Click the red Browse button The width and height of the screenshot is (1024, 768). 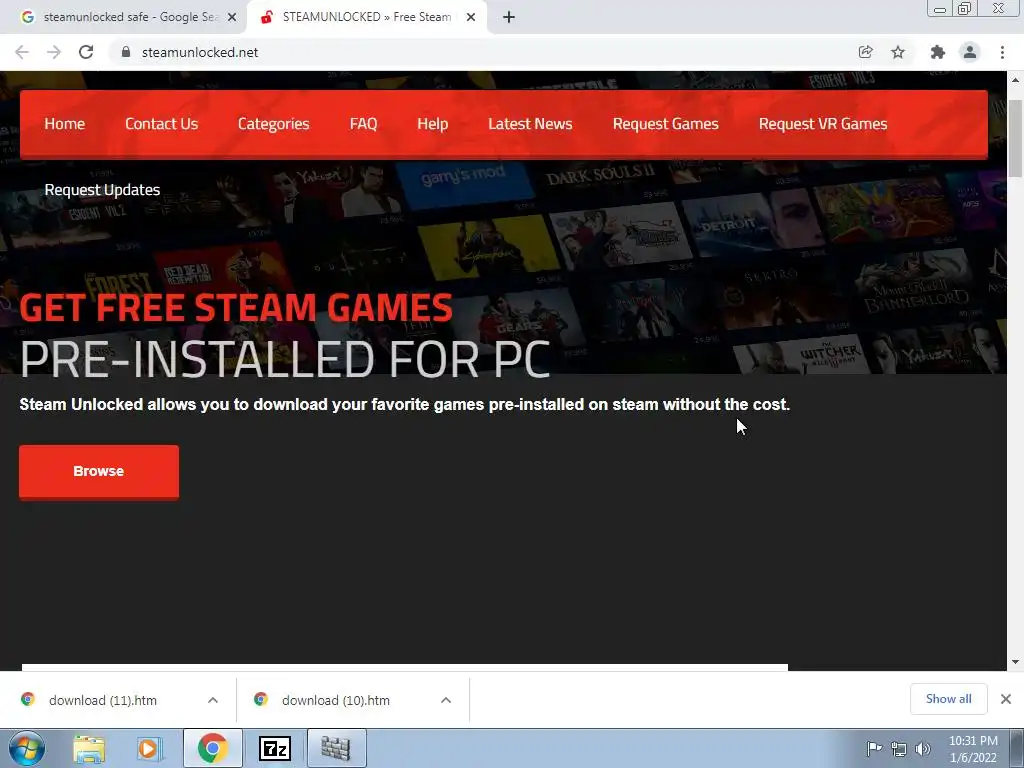click(99, 472)
